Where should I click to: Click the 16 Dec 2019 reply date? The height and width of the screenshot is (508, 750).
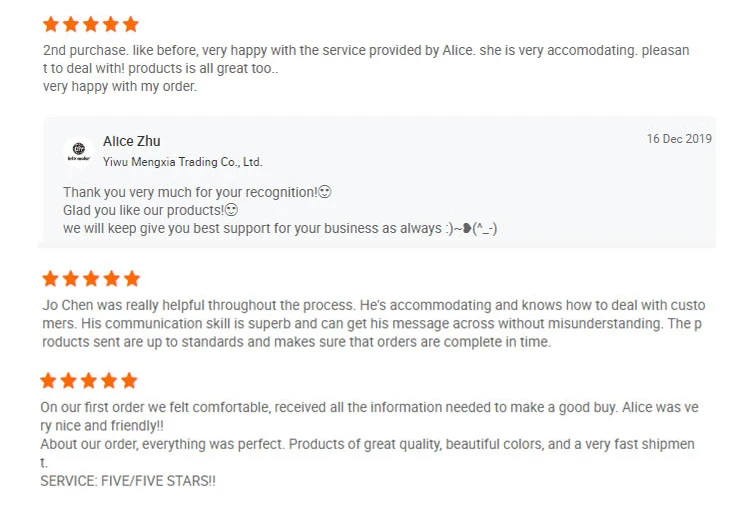679,139
